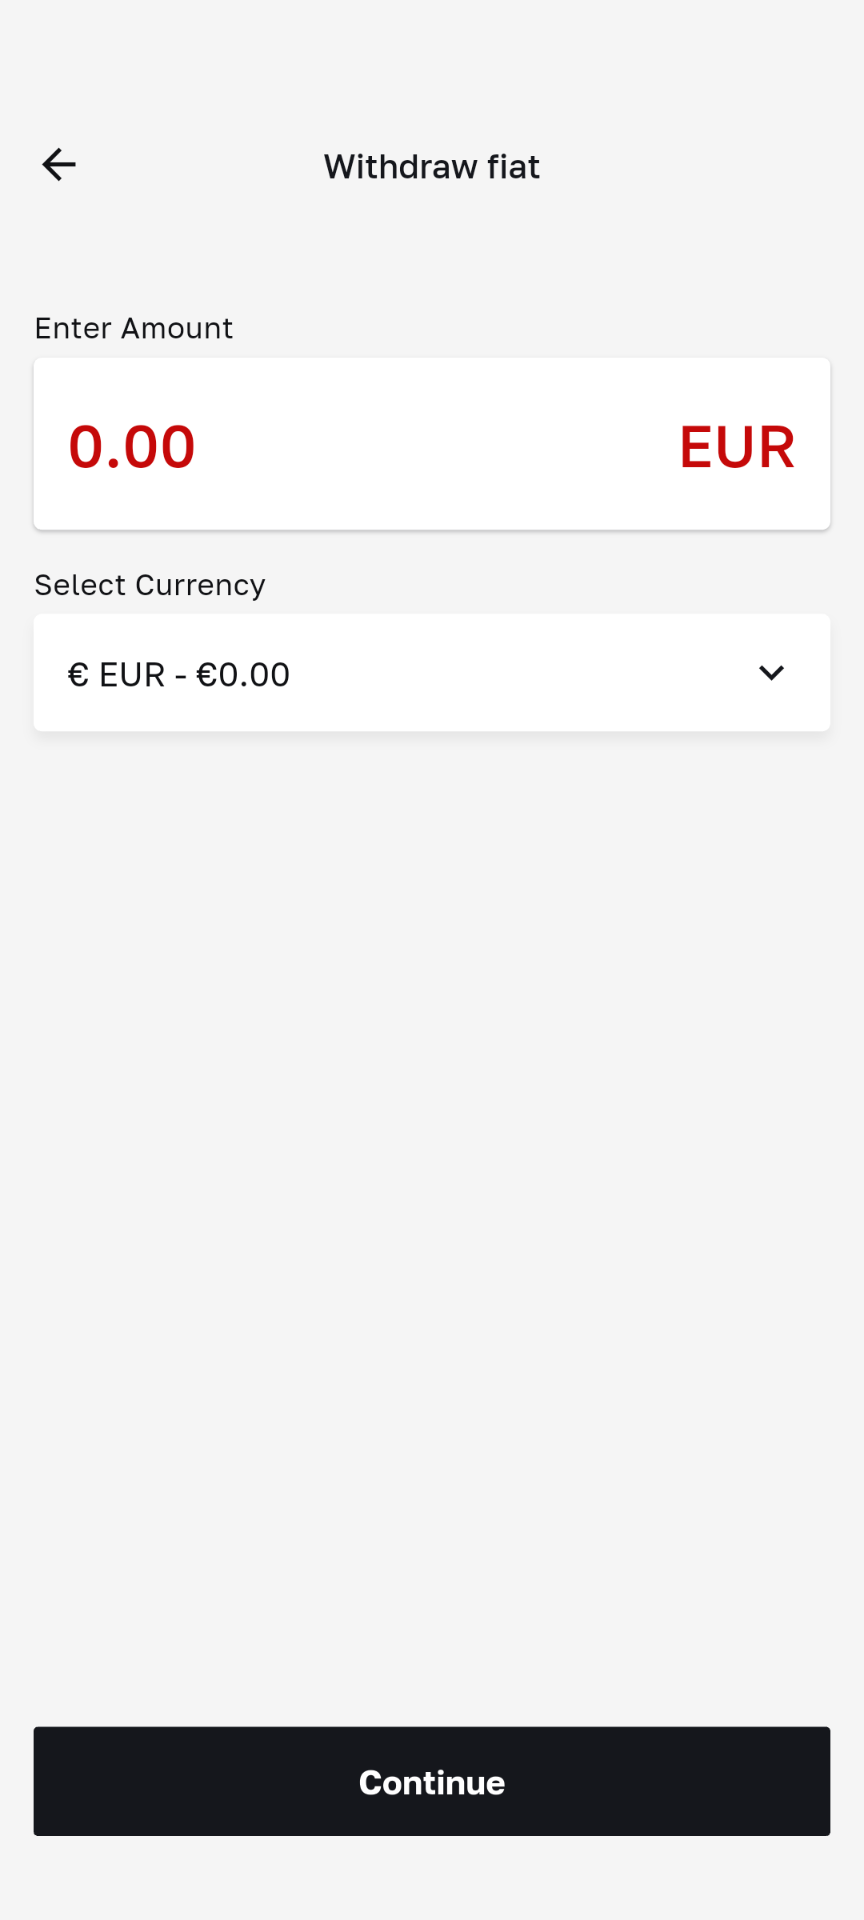Click the black Continue bar at bottom
The height and width of the screenshot is (1920, 864).
431,1781
